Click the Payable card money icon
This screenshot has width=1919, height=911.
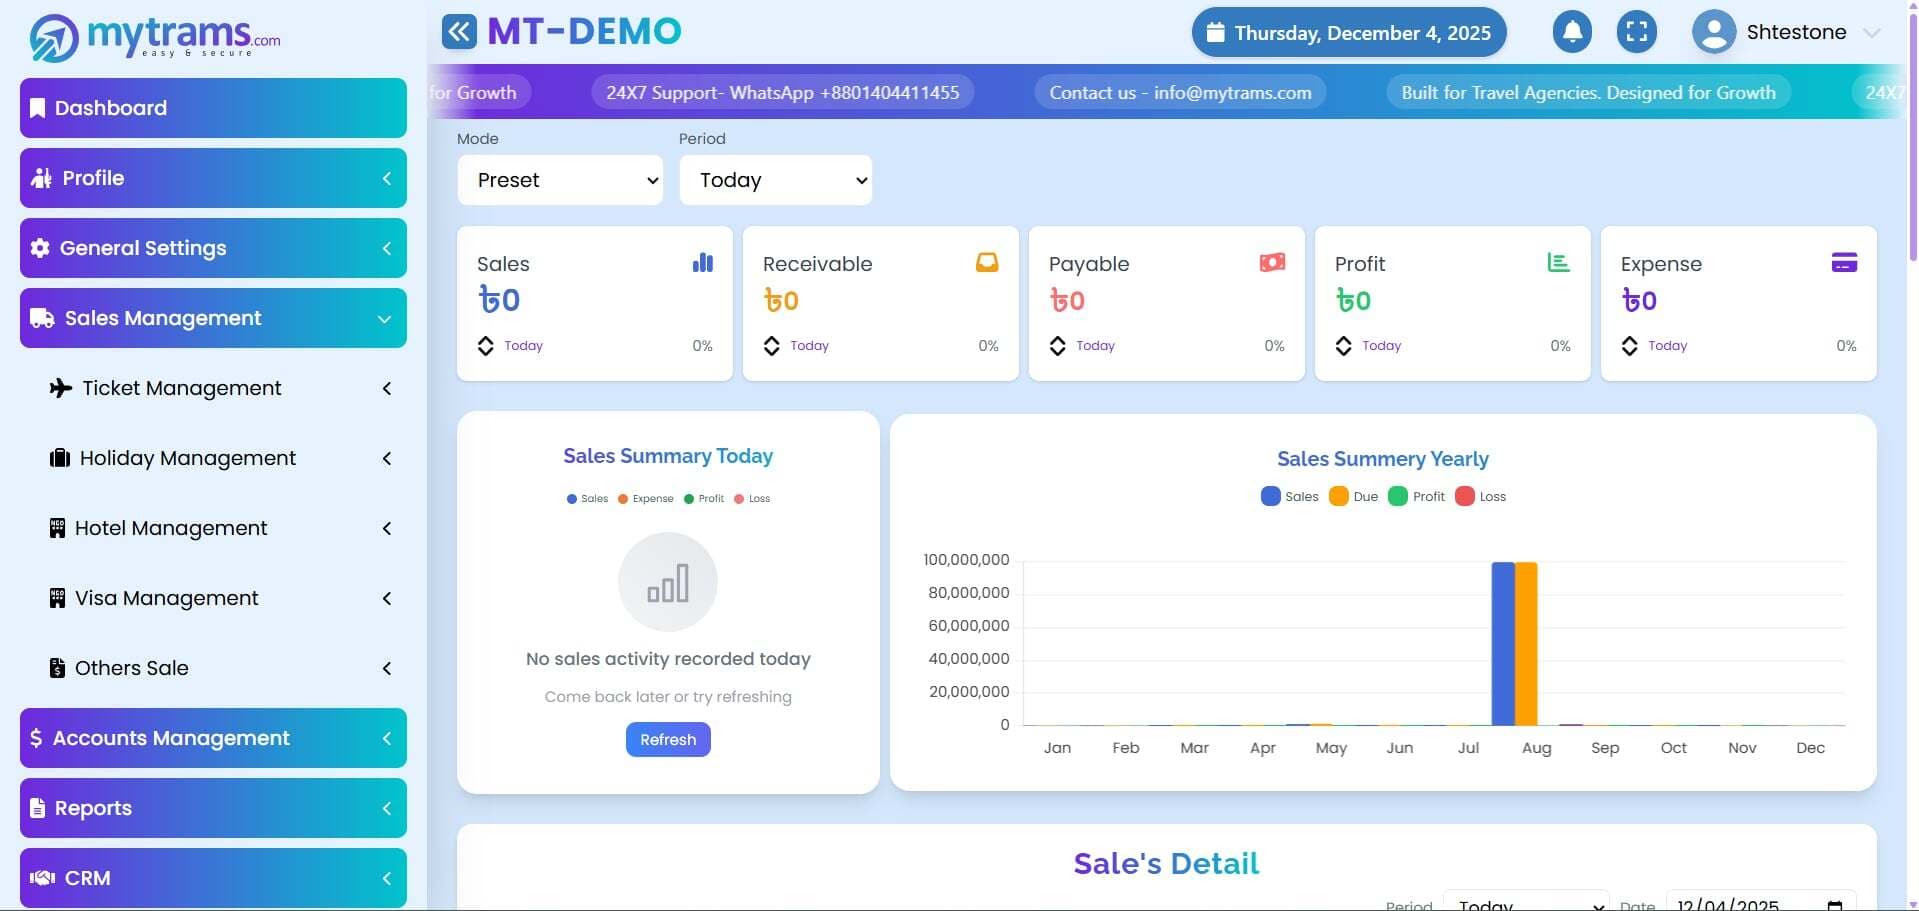[1272, 263]
